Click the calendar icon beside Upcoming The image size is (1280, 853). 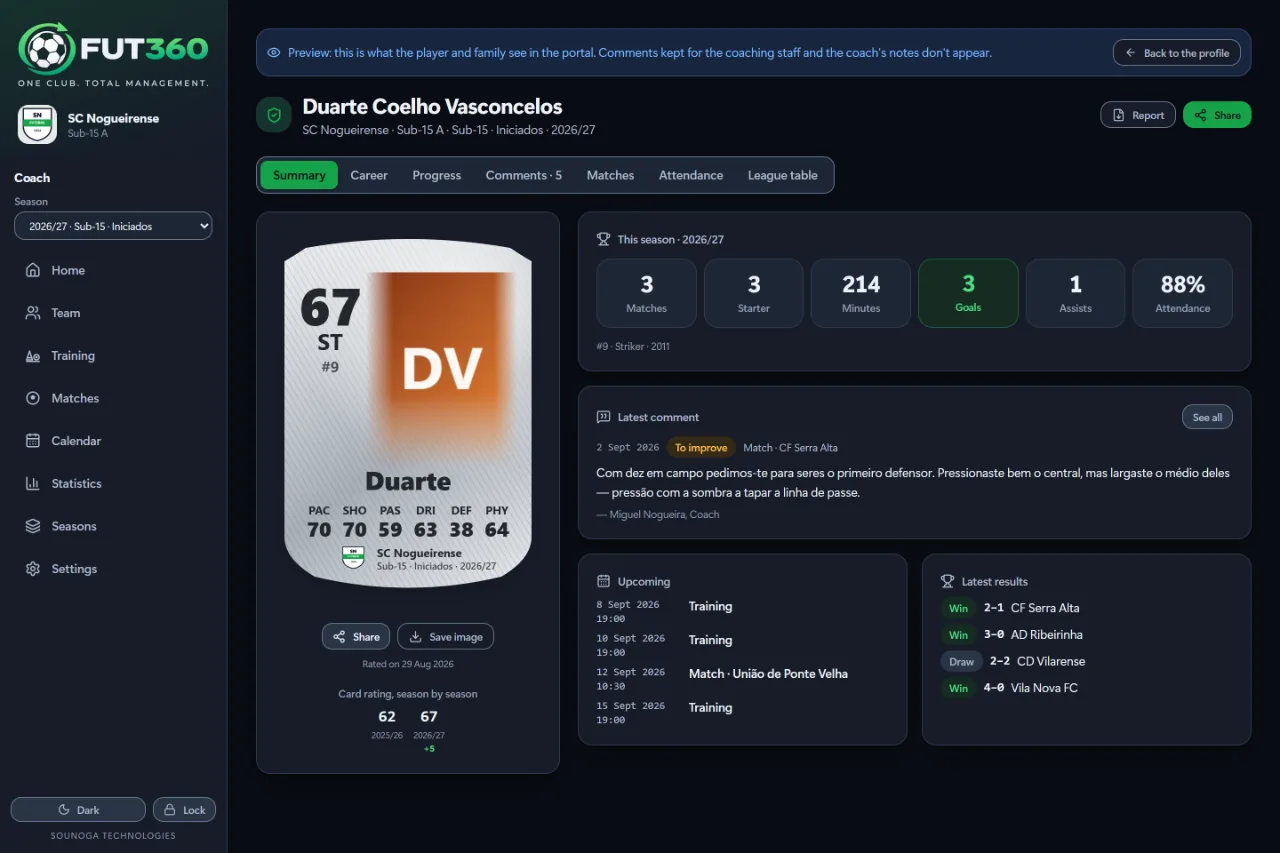603,581
